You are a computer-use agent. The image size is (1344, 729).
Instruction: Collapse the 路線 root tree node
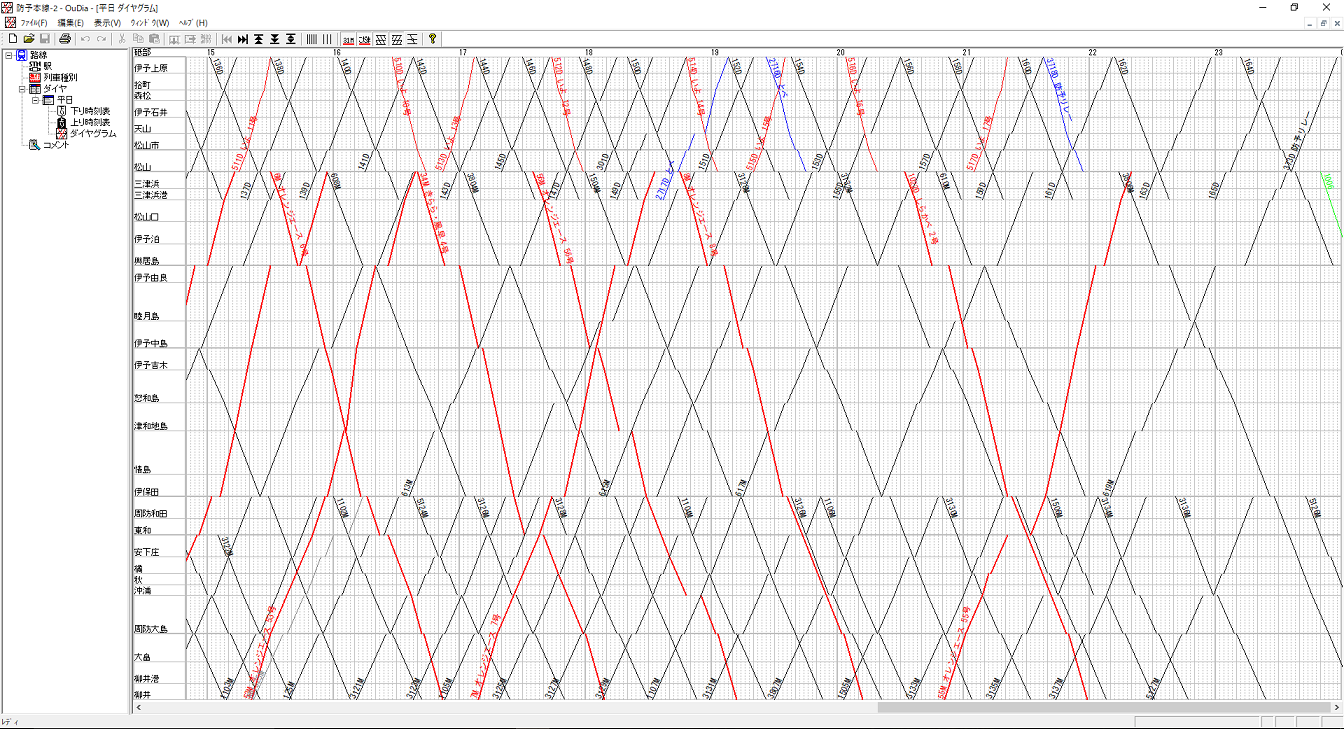[9, 55]
